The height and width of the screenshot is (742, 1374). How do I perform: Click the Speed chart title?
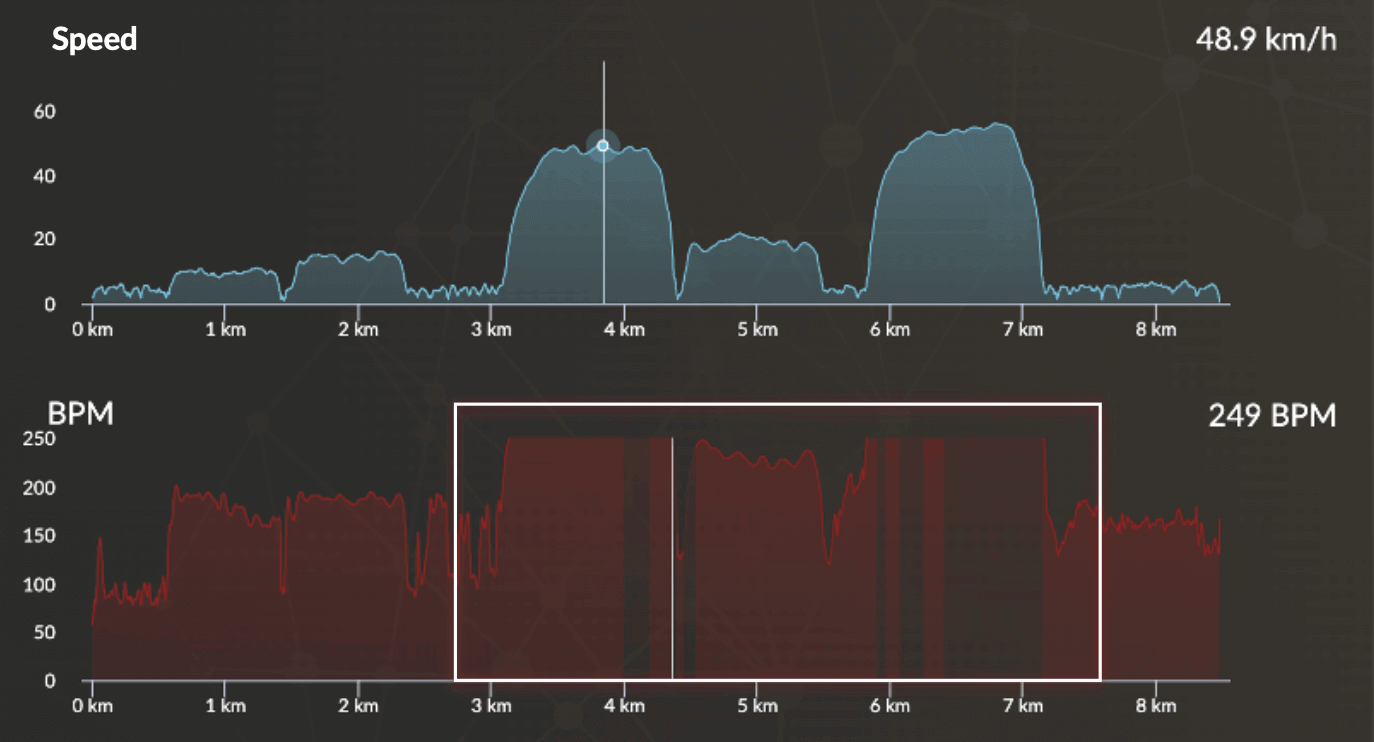[94, 40]
